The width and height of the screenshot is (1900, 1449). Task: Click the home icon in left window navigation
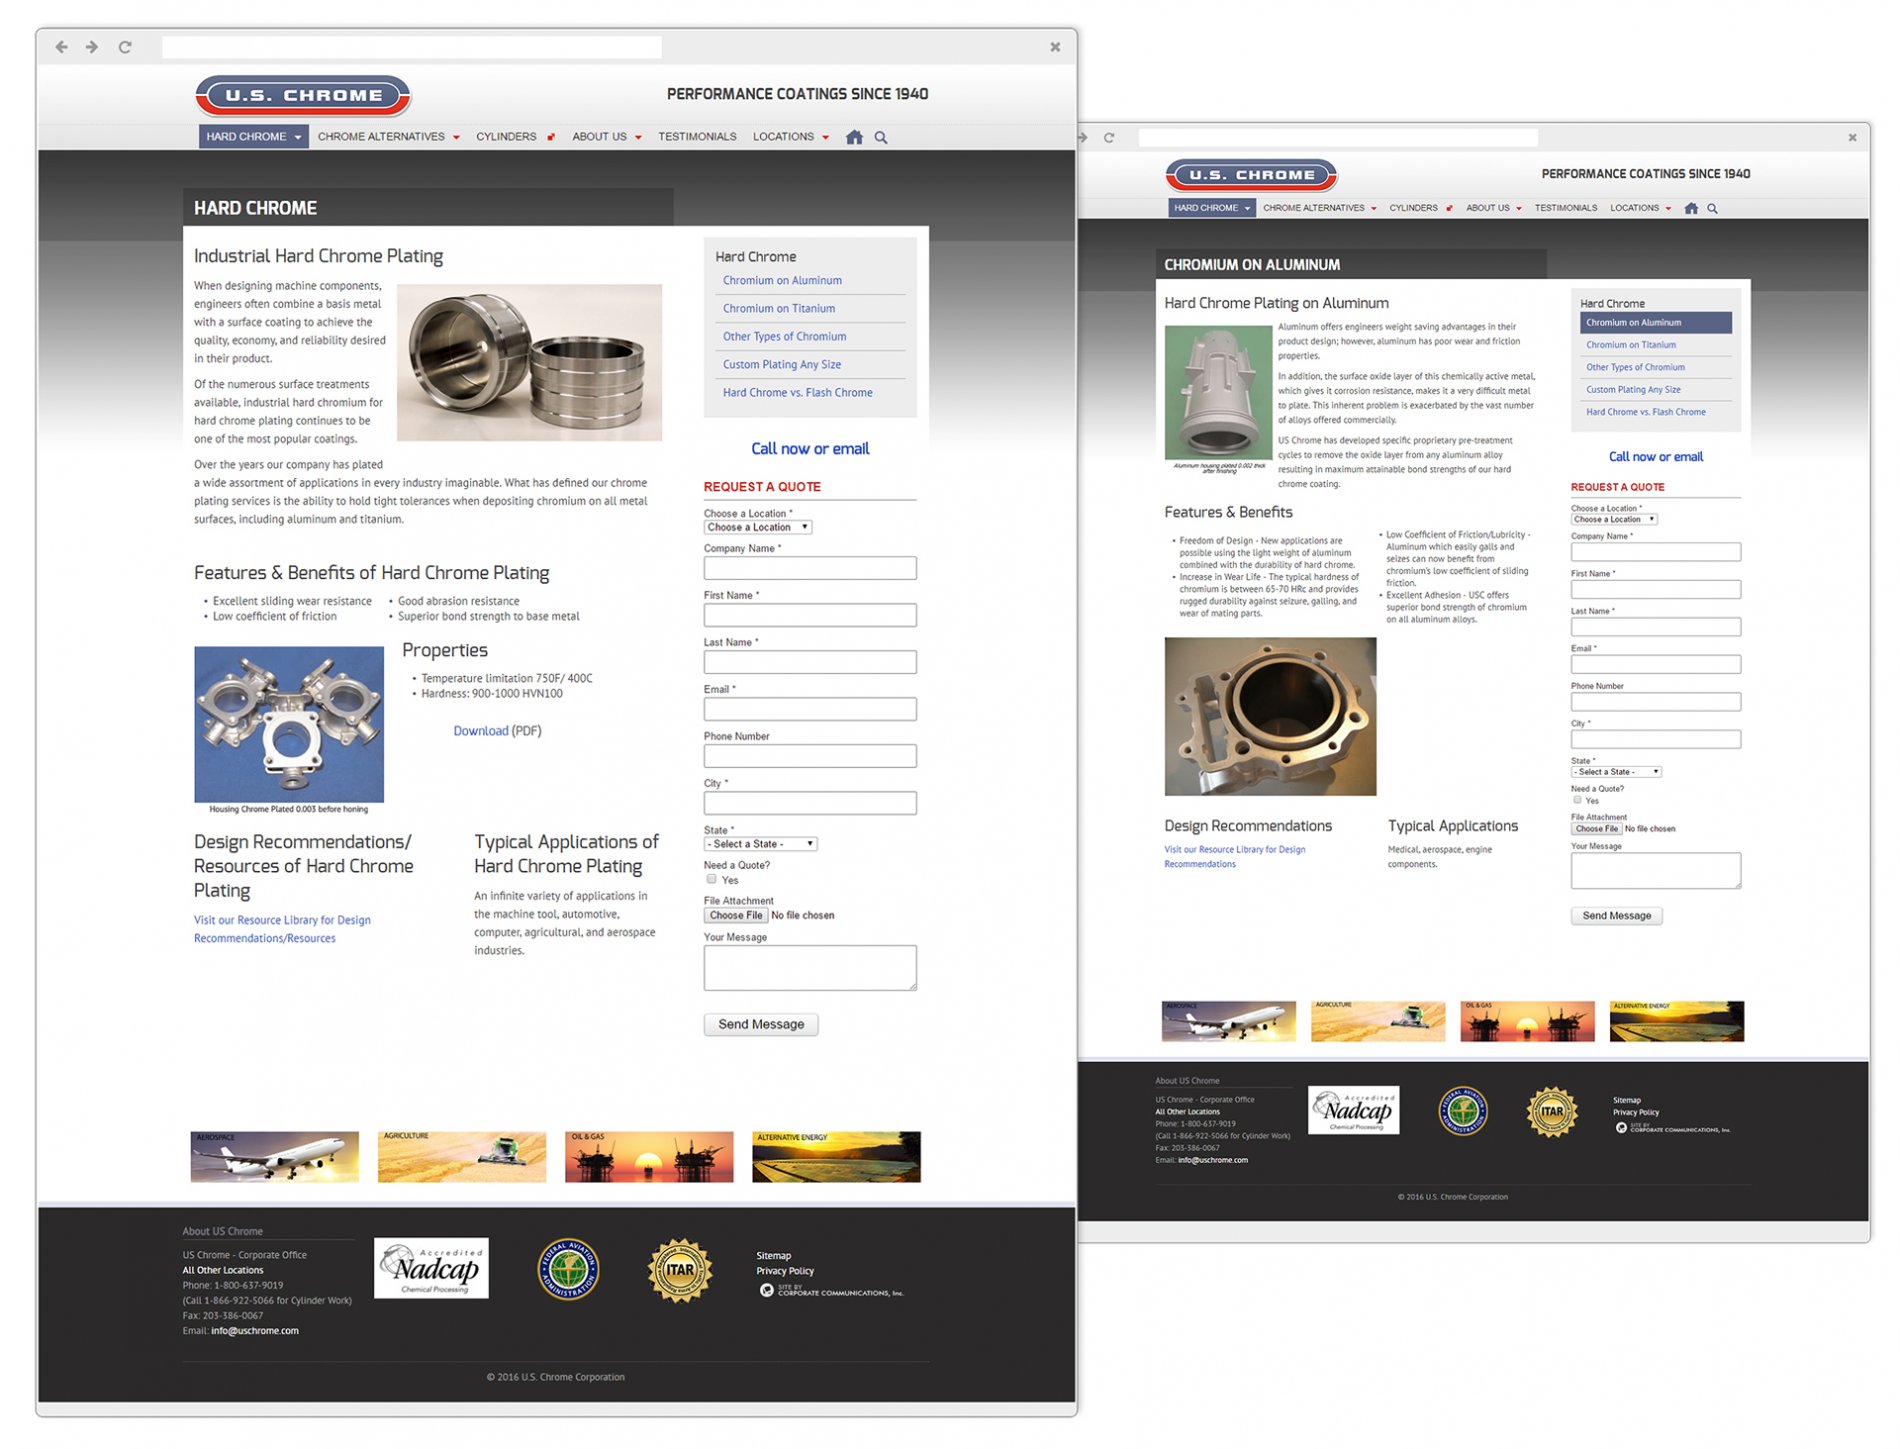854,137
